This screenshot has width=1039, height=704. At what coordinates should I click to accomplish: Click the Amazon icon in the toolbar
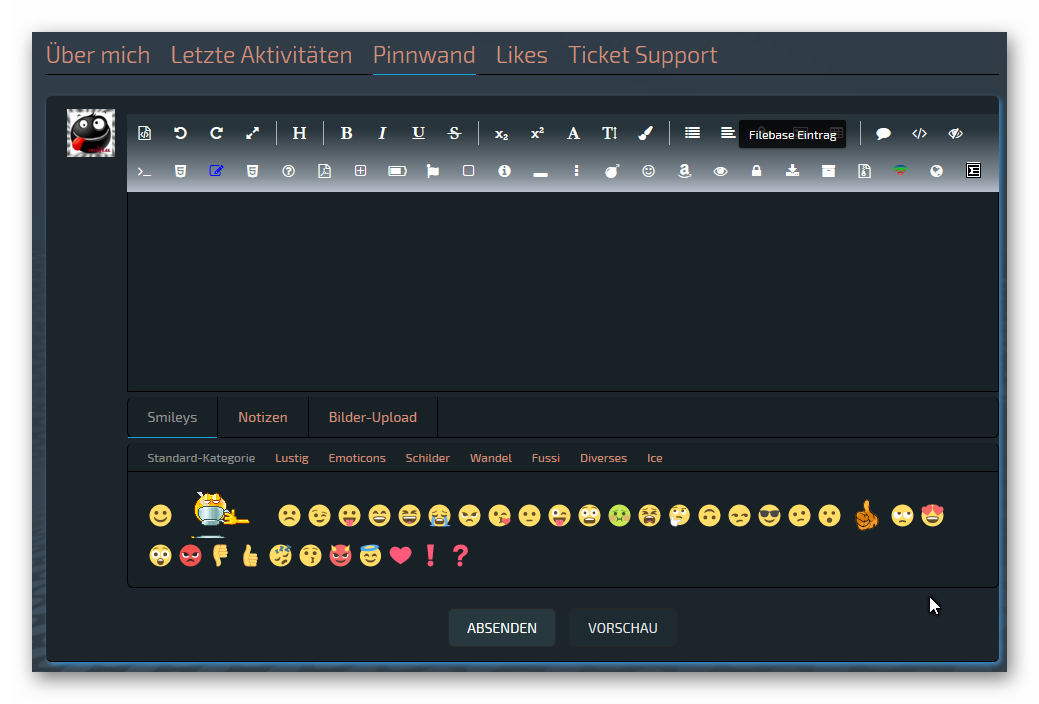coord(684,171)
